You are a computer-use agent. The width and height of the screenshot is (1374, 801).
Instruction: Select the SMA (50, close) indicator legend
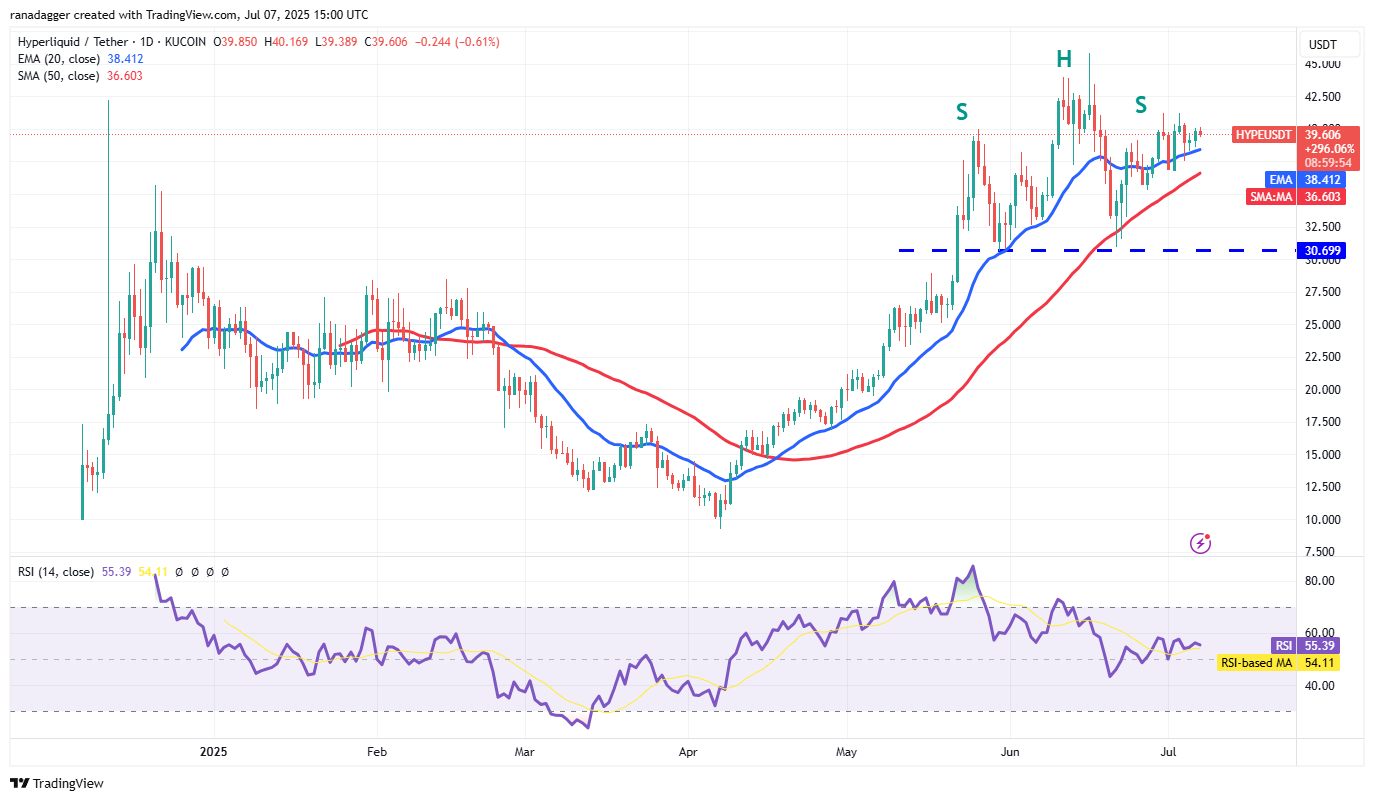pyautogui.click(x=58, y=76)
